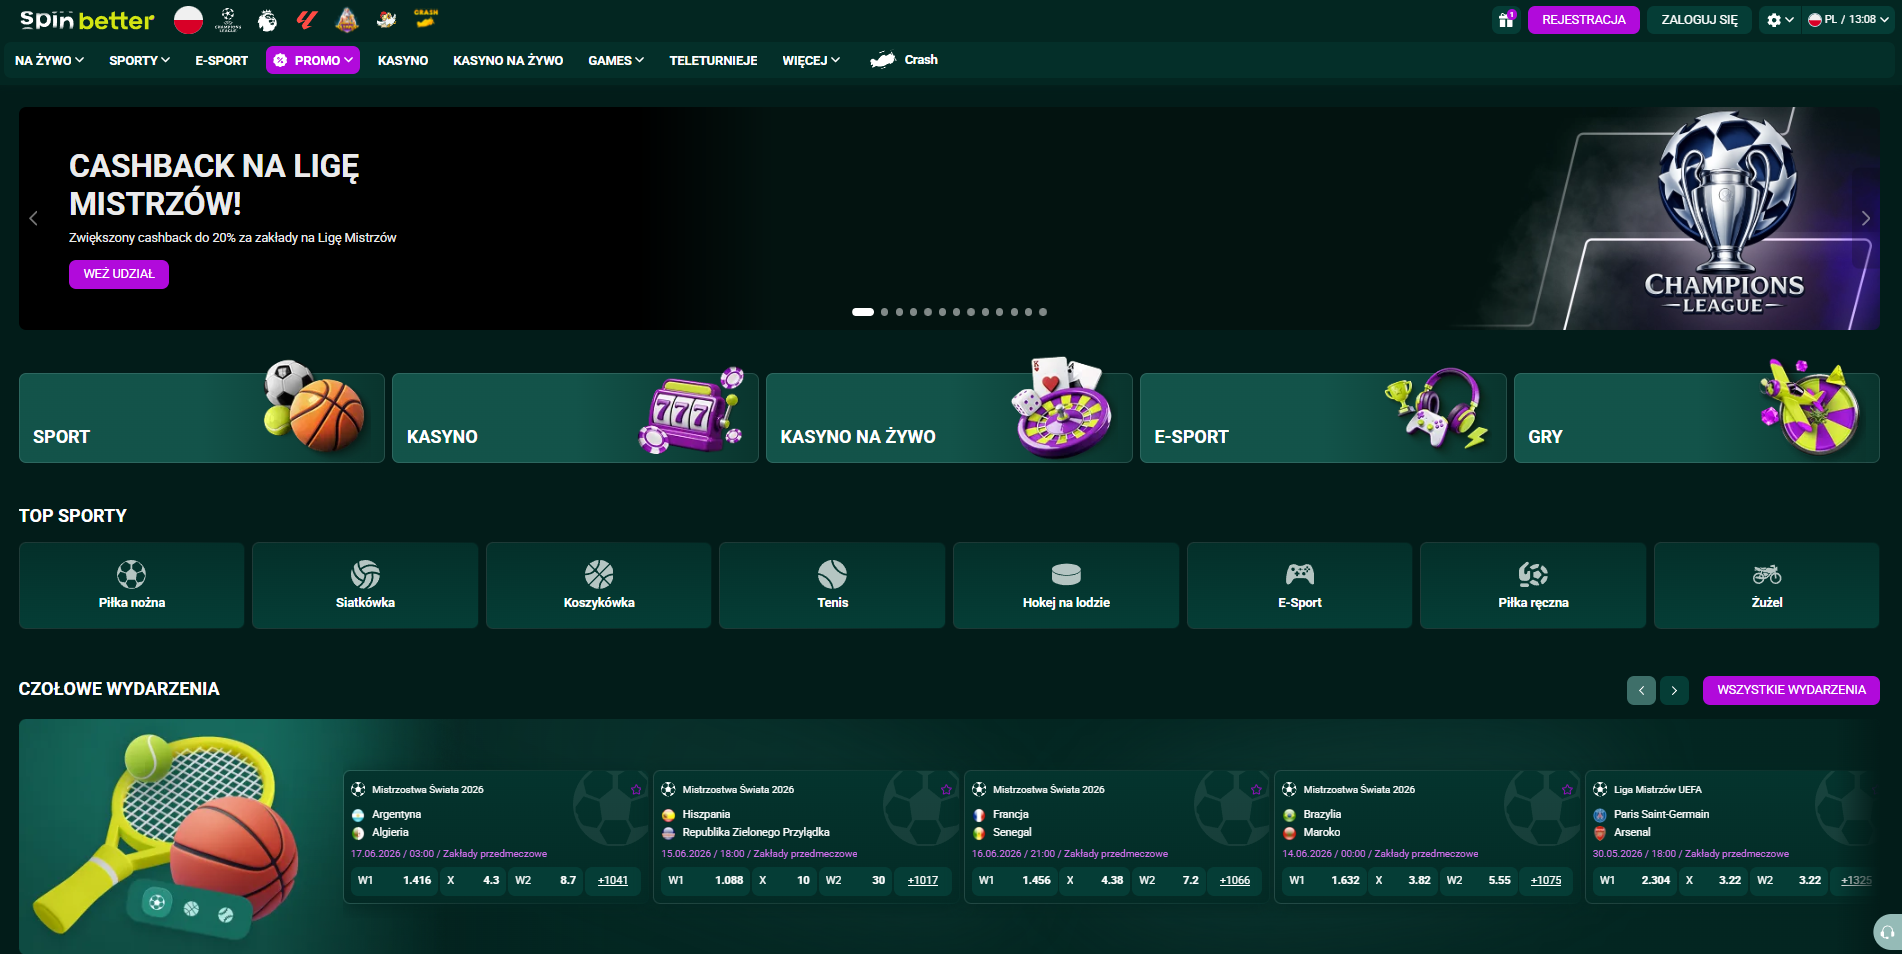
Task: Bet W1 1.088 on Hiszpania
Action: [x=706, y=880]
